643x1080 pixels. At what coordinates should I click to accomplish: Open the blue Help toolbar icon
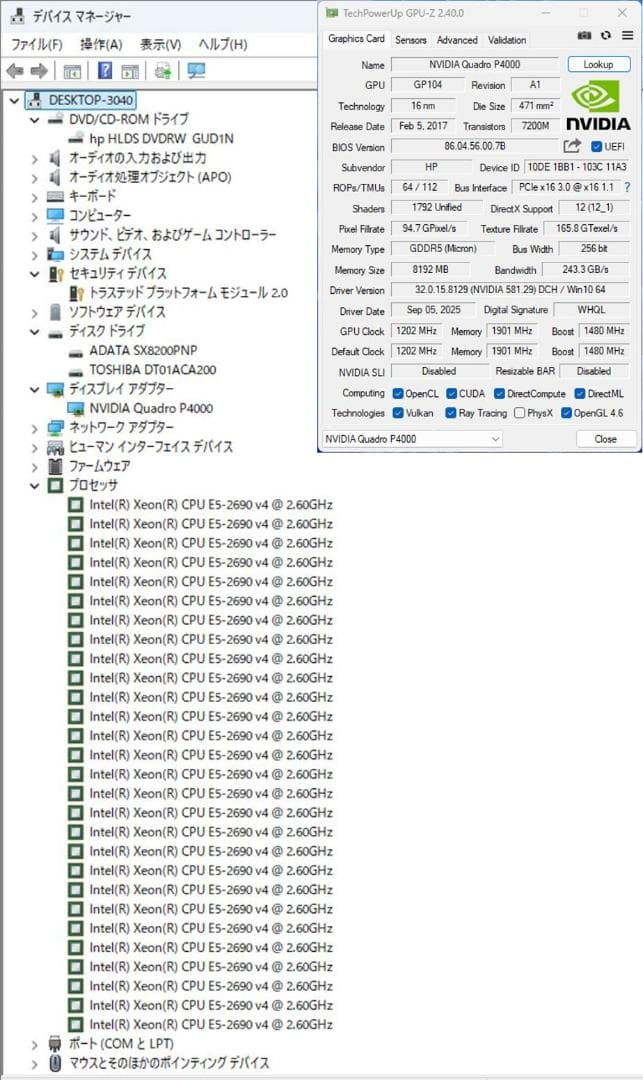(105, 70)
